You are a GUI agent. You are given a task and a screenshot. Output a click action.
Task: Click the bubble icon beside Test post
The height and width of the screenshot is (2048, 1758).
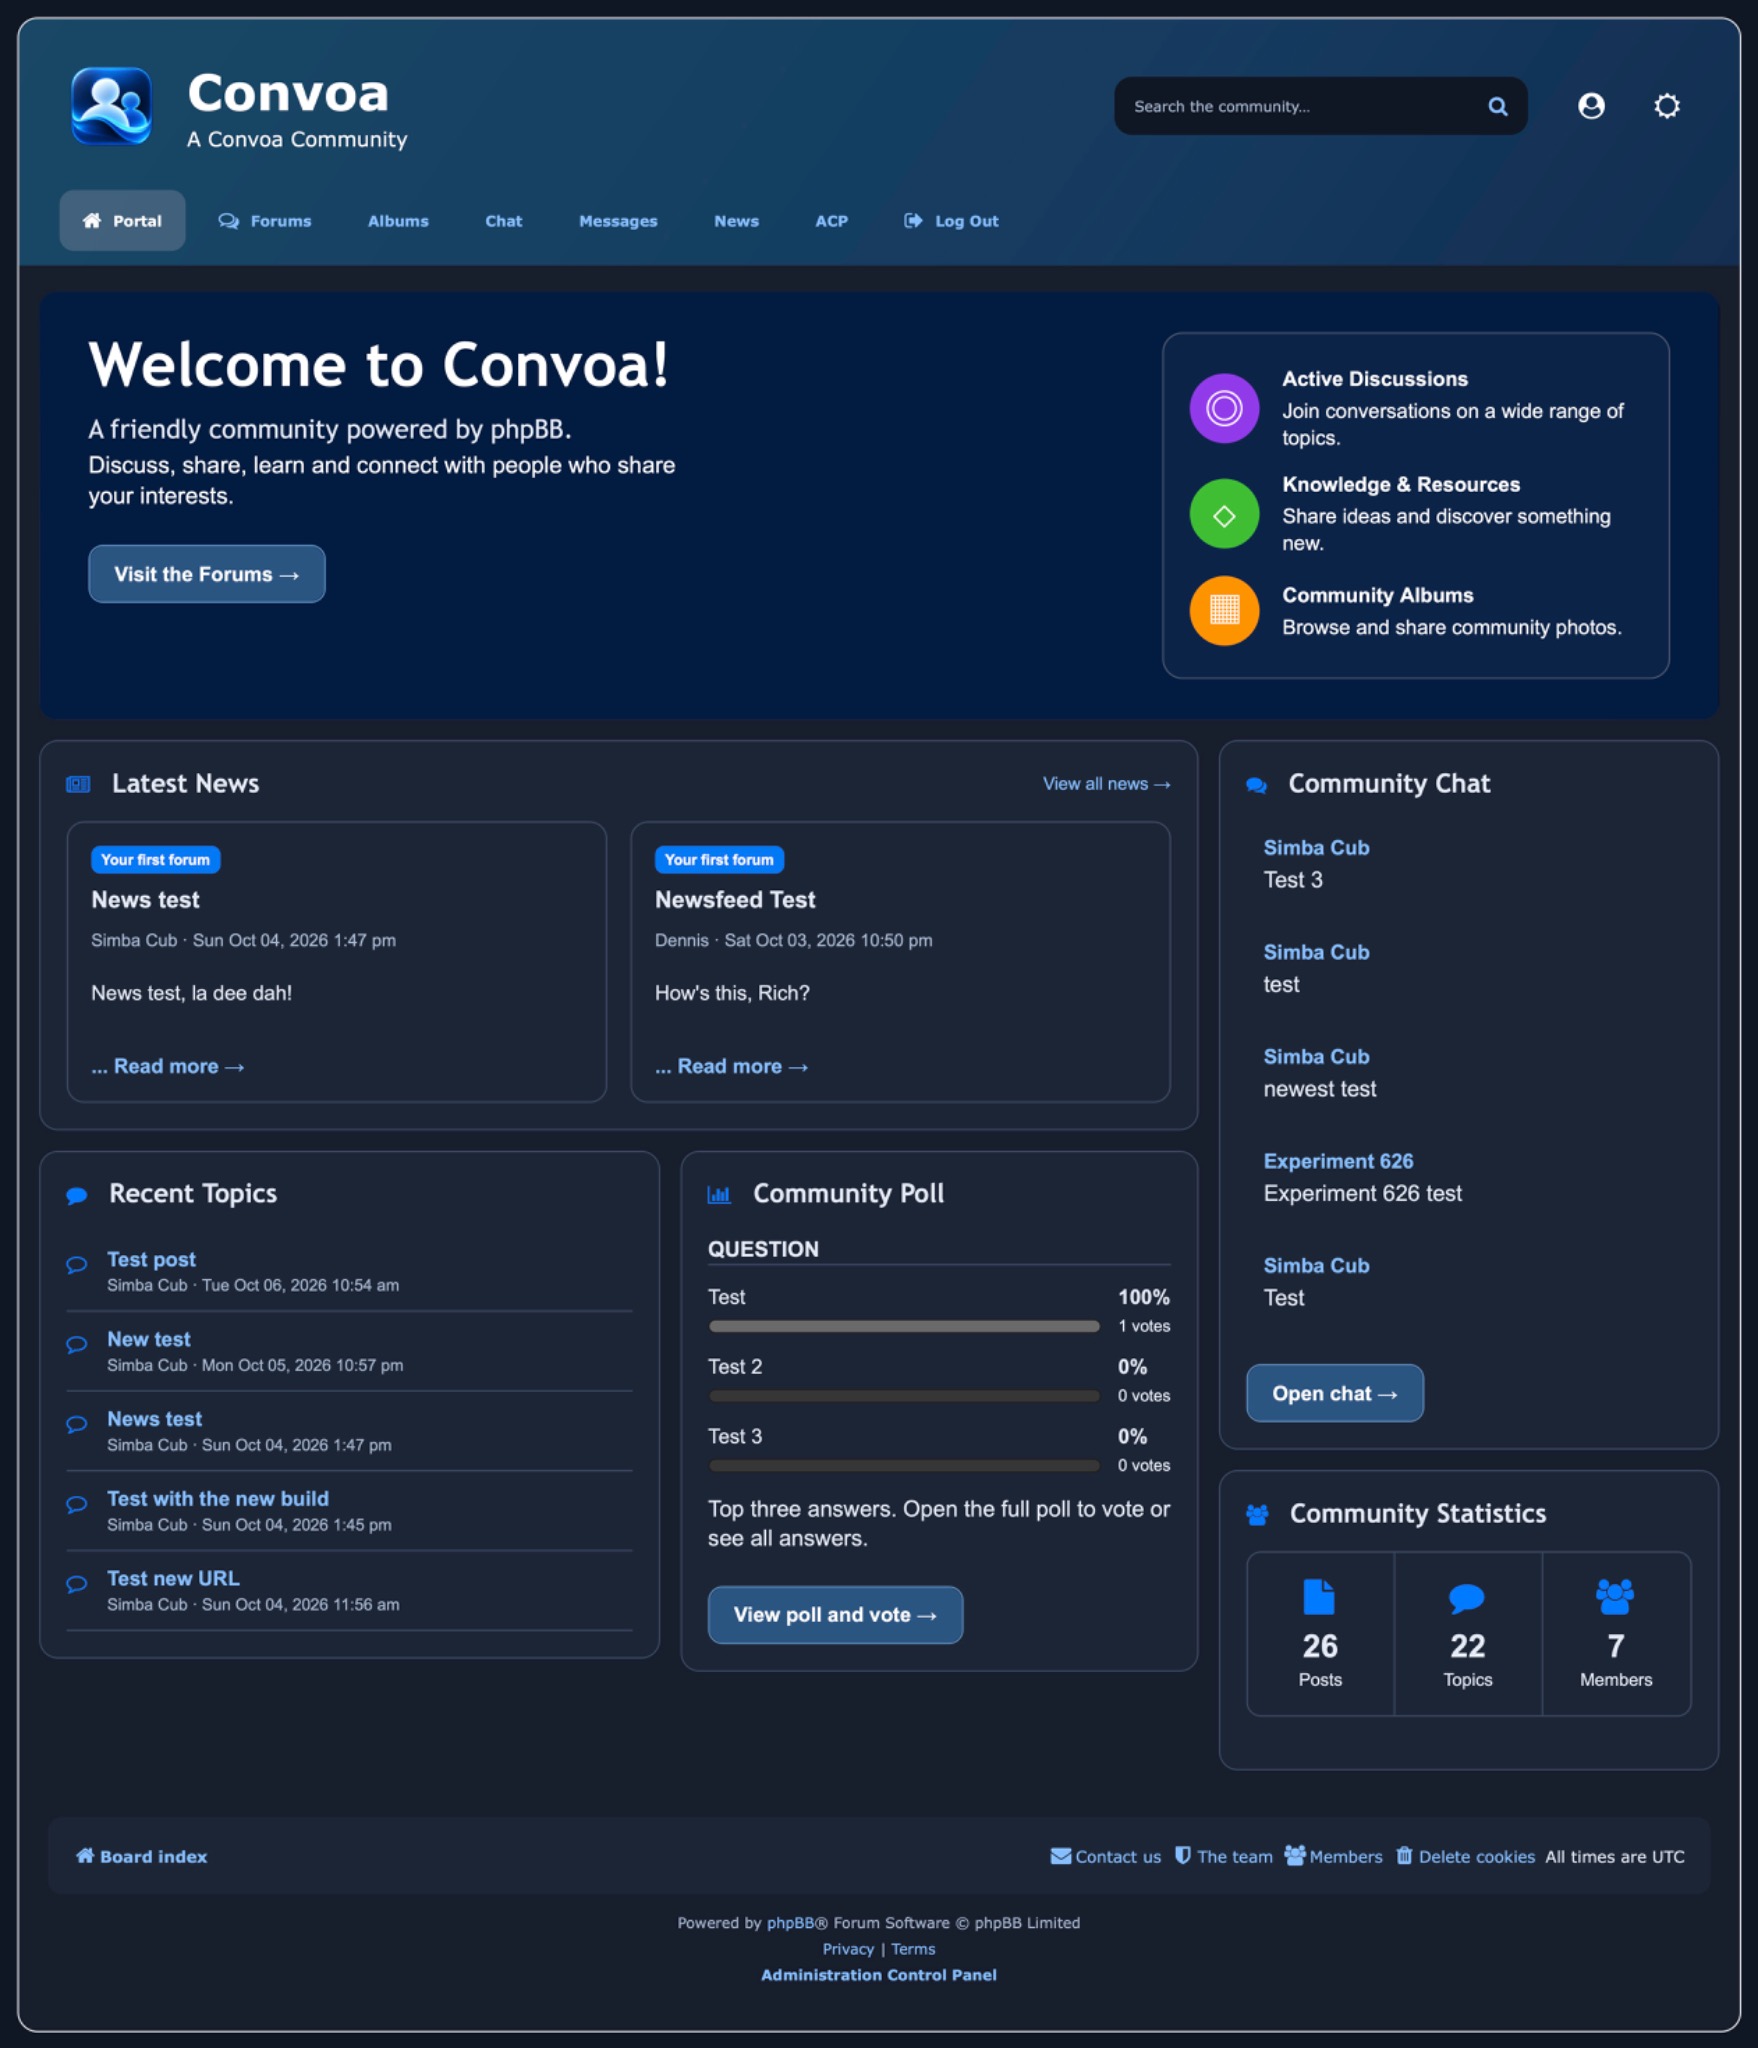tap(77, 1264)
